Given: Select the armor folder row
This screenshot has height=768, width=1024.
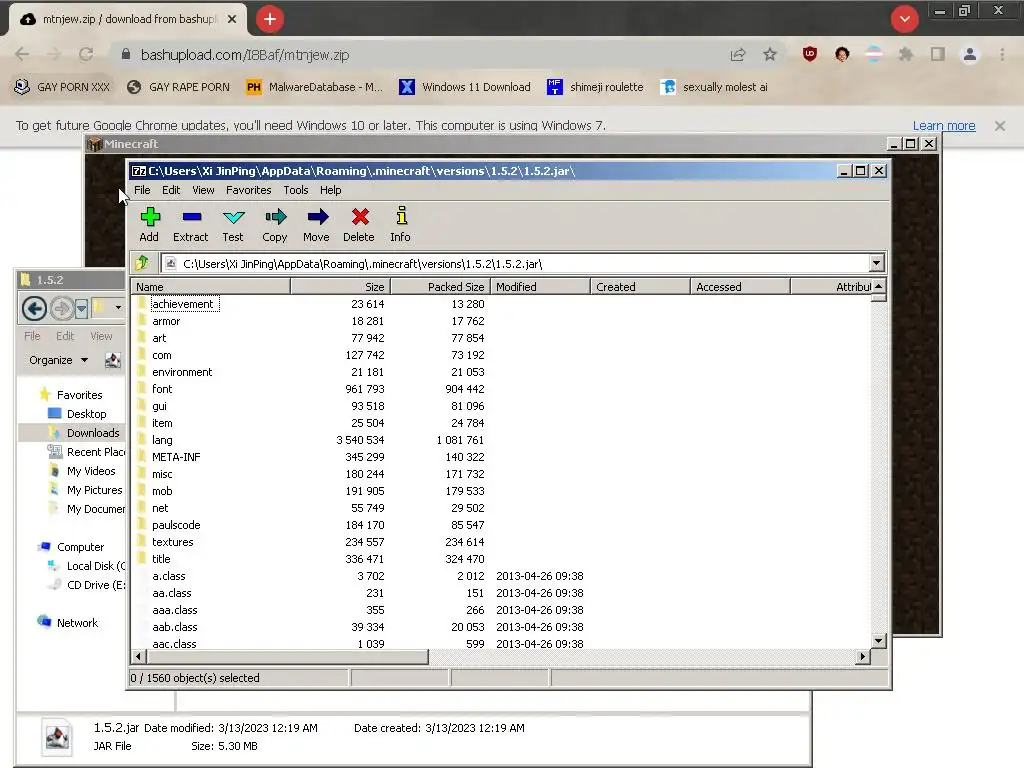Looking at the screenshot, I should pos(501,321).
